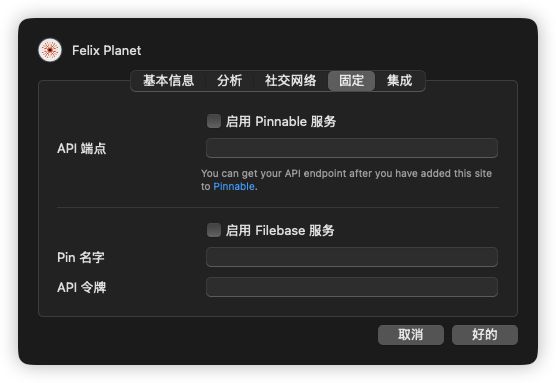Tick the 启用 Filebase 服务 checkbox
The height and width of the screenshot is (383, 556).
(x=214, y=230)
